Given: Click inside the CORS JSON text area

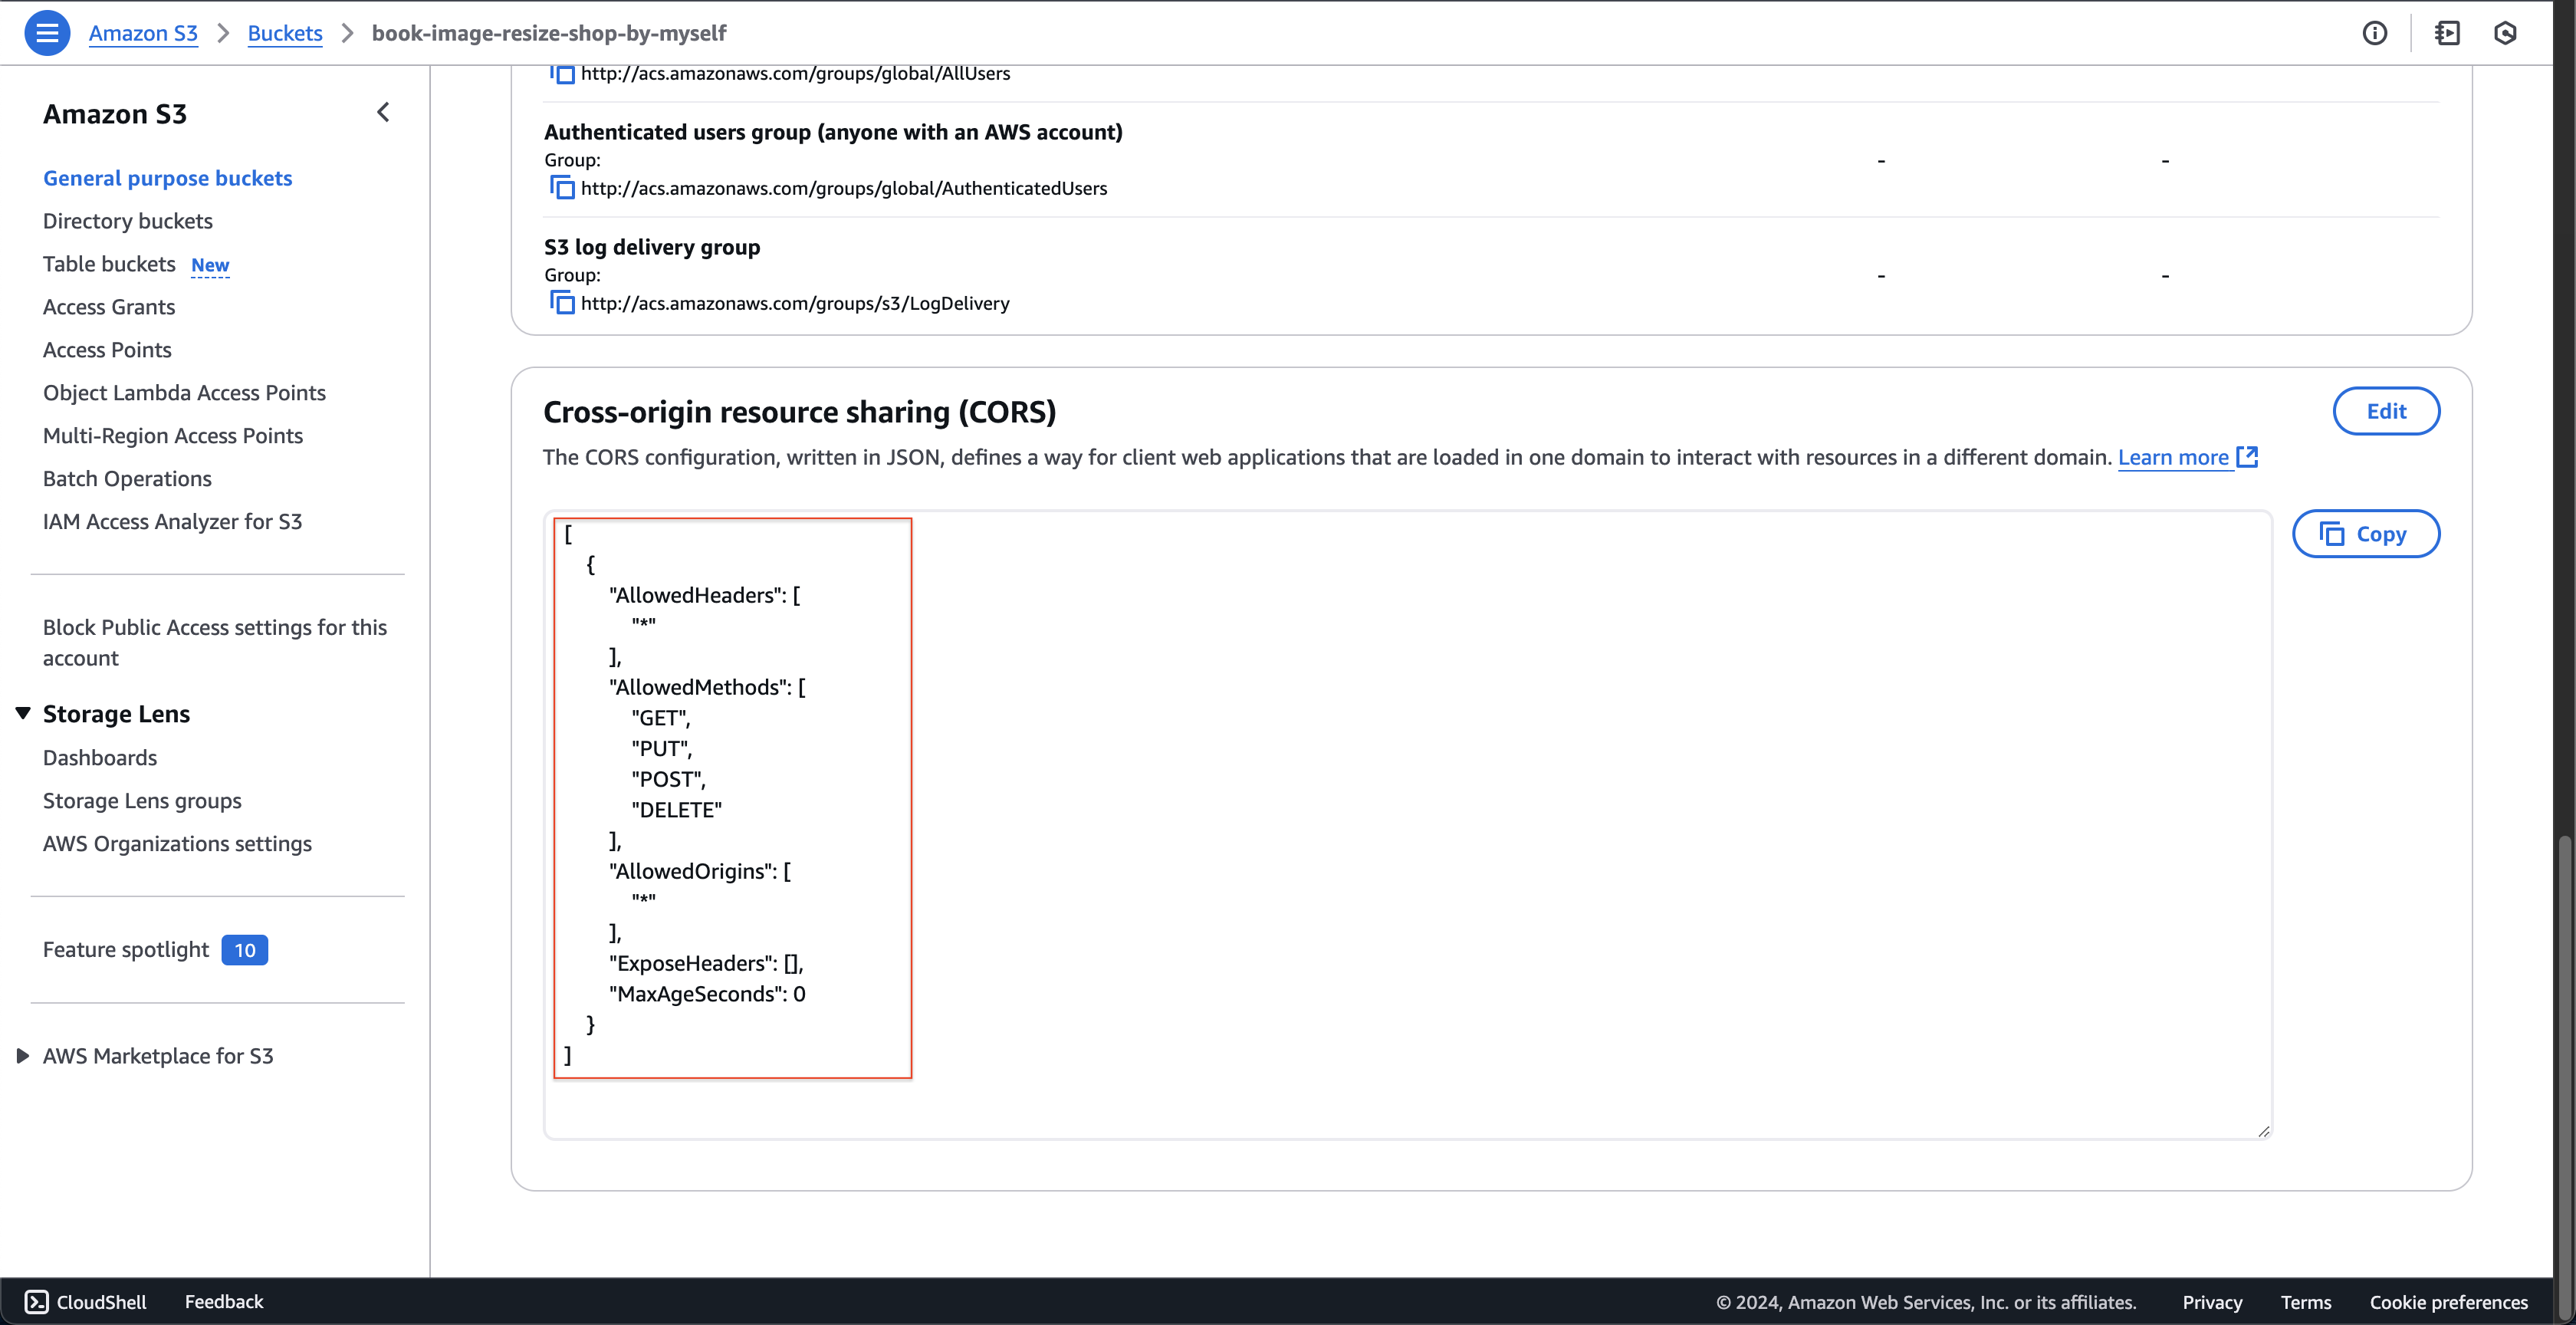Looking at the screenshot, I should 1408,825.
